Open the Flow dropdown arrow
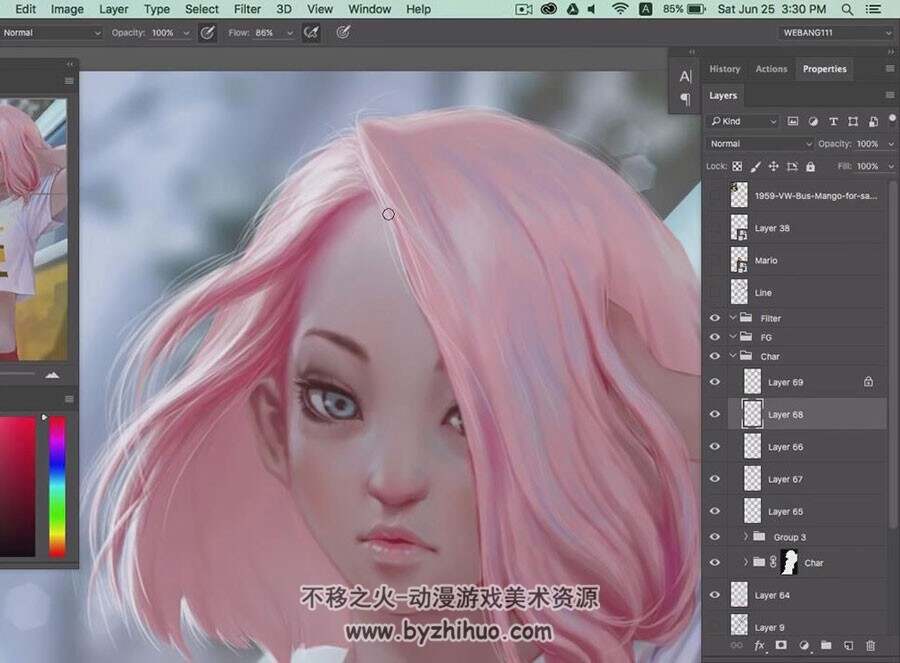The width and height of the screenshot is (900, 663). pyautogui.click(x=290, y=33)
